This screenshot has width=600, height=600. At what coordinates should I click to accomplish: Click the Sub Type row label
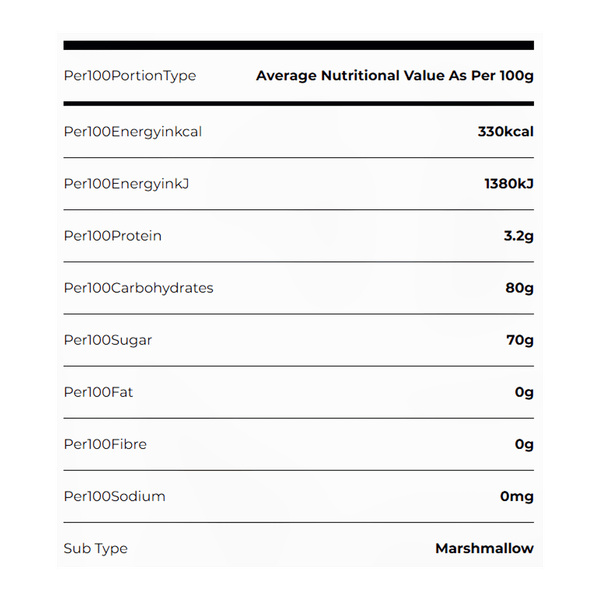click(96, 548)
